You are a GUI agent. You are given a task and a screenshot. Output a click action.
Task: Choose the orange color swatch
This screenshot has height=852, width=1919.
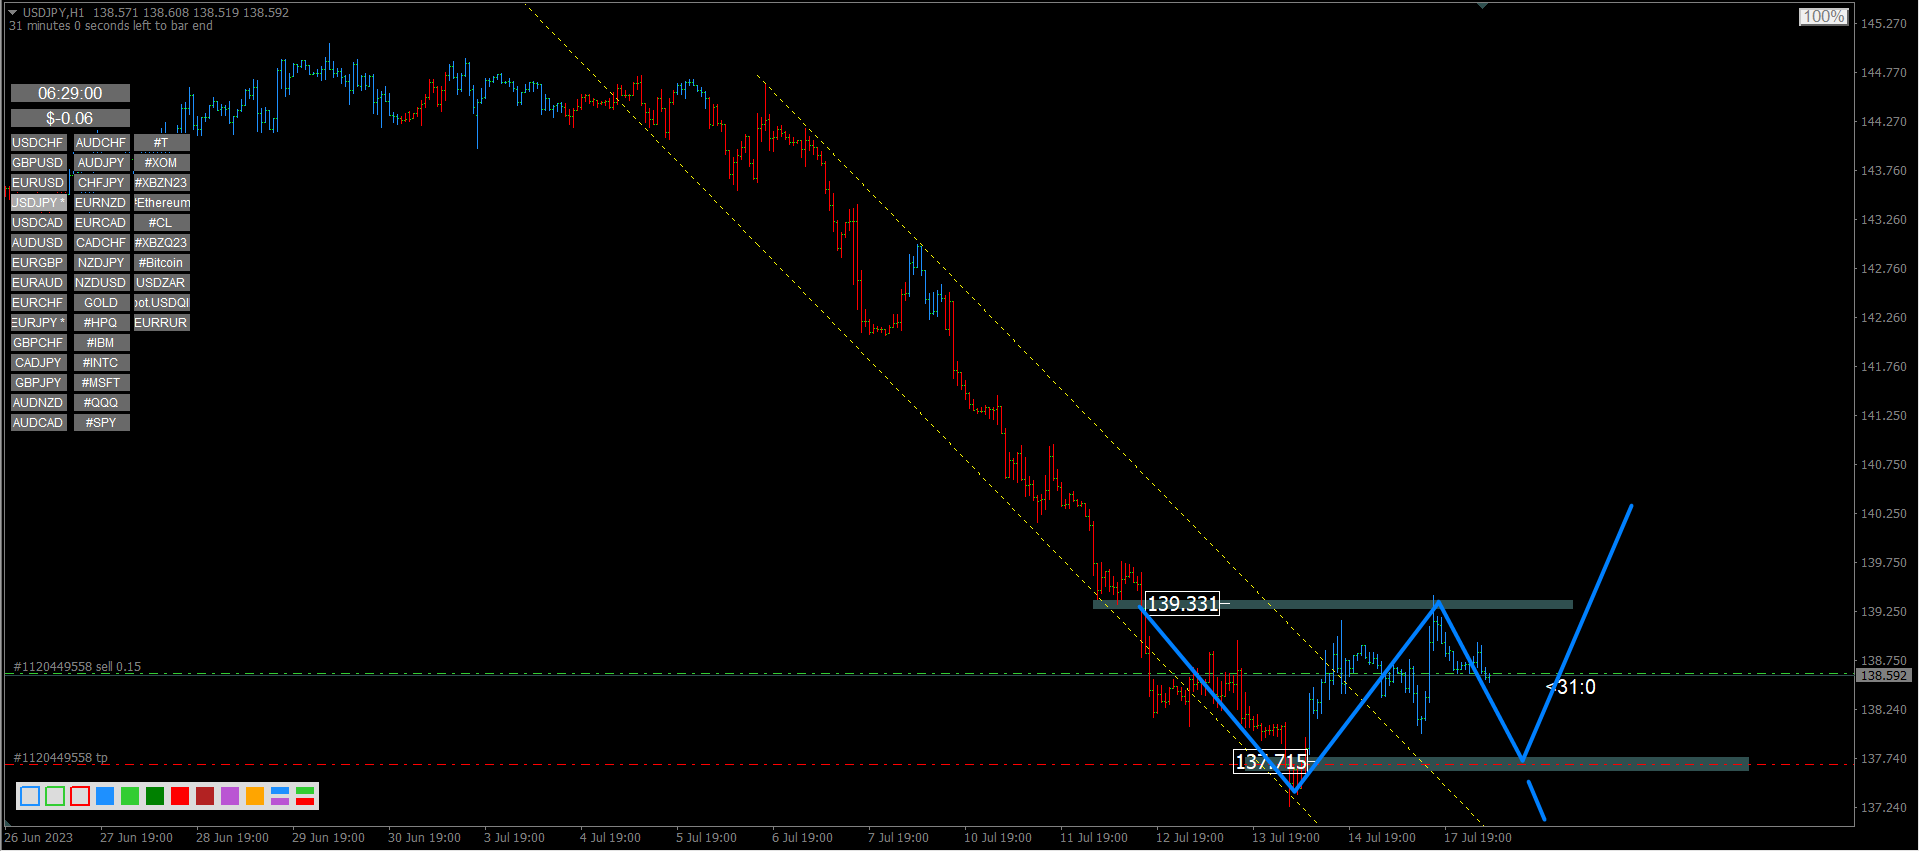(x=255, y=796)
